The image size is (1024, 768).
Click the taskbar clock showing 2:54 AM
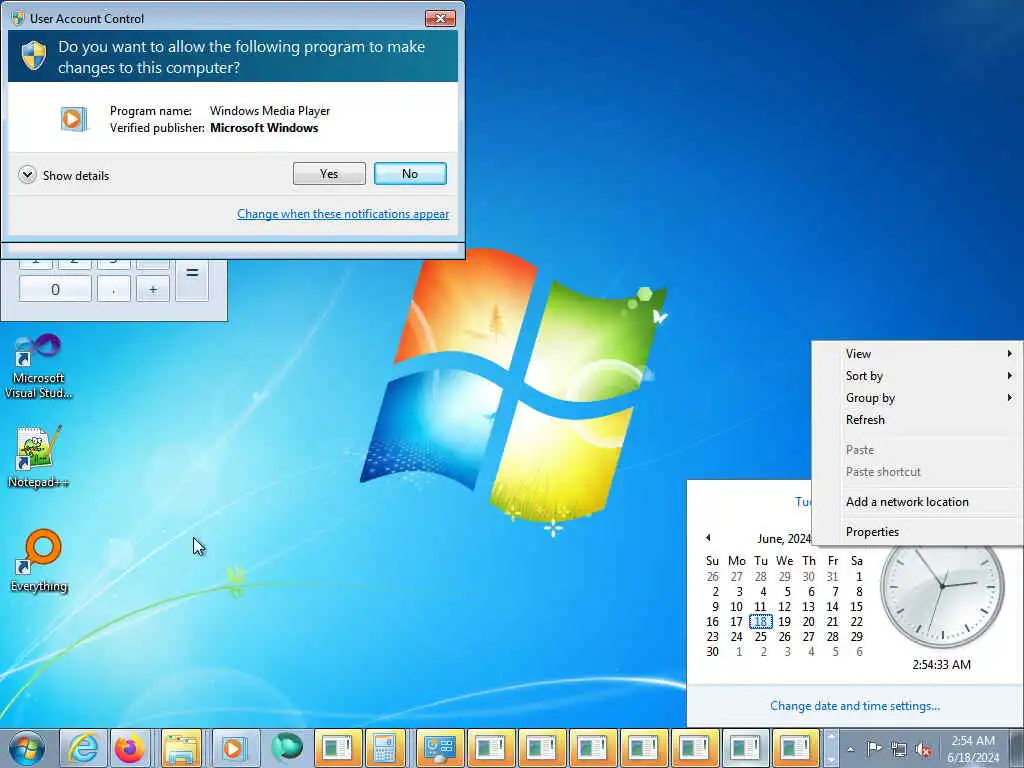[x=973, y=749]
